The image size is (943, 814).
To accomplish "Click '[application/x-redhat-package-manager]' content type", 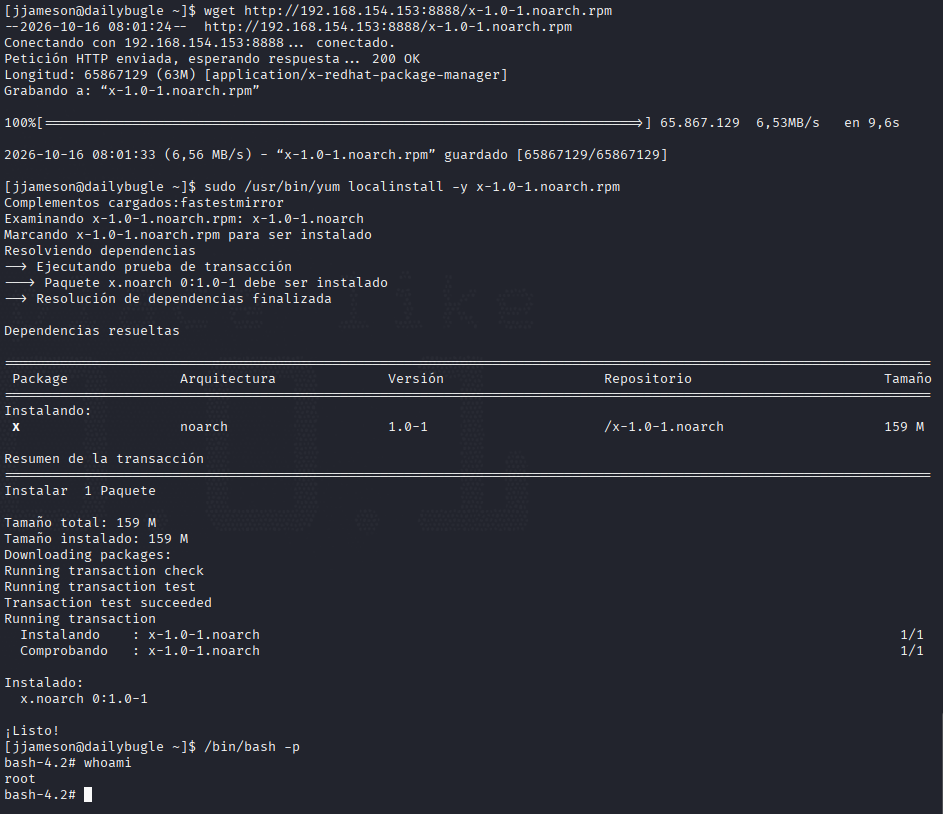I will click(356, 75).
